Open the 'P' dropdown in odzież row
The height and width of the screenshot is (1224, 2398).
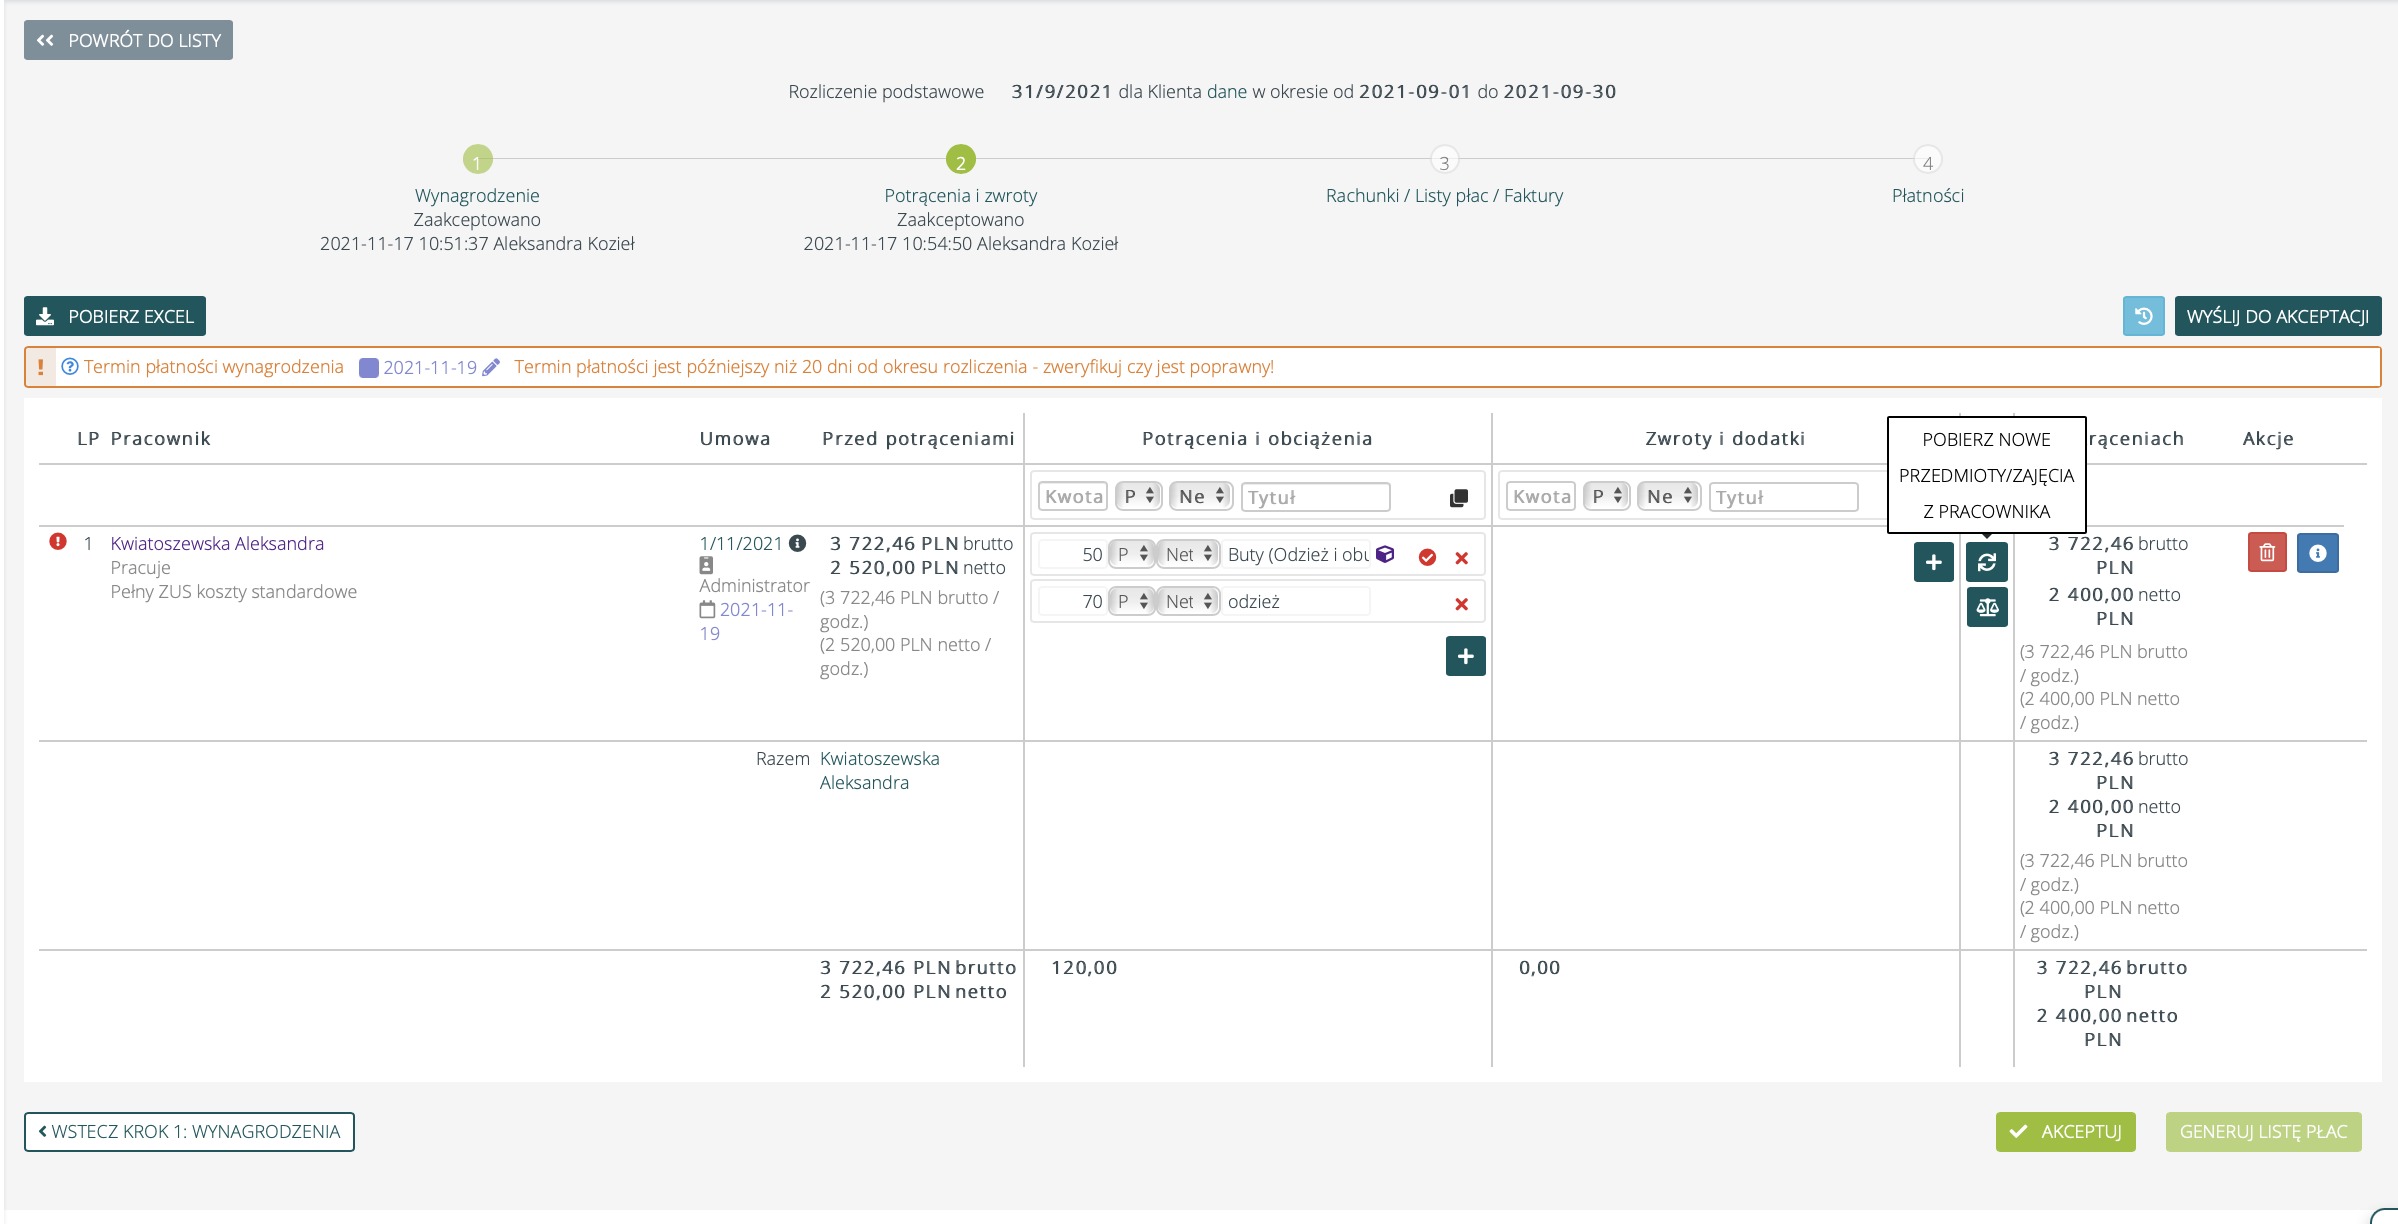1132,601
